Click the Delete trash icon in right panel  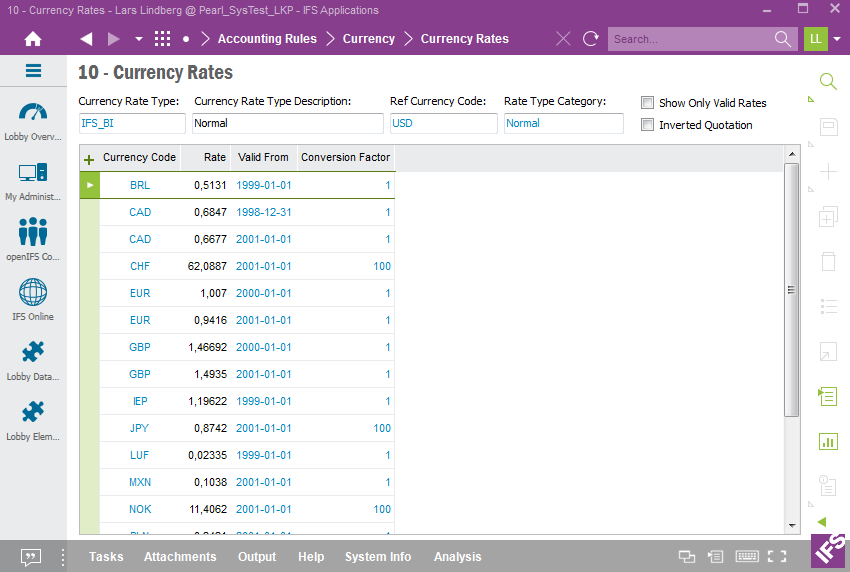[x=828, y=262]
